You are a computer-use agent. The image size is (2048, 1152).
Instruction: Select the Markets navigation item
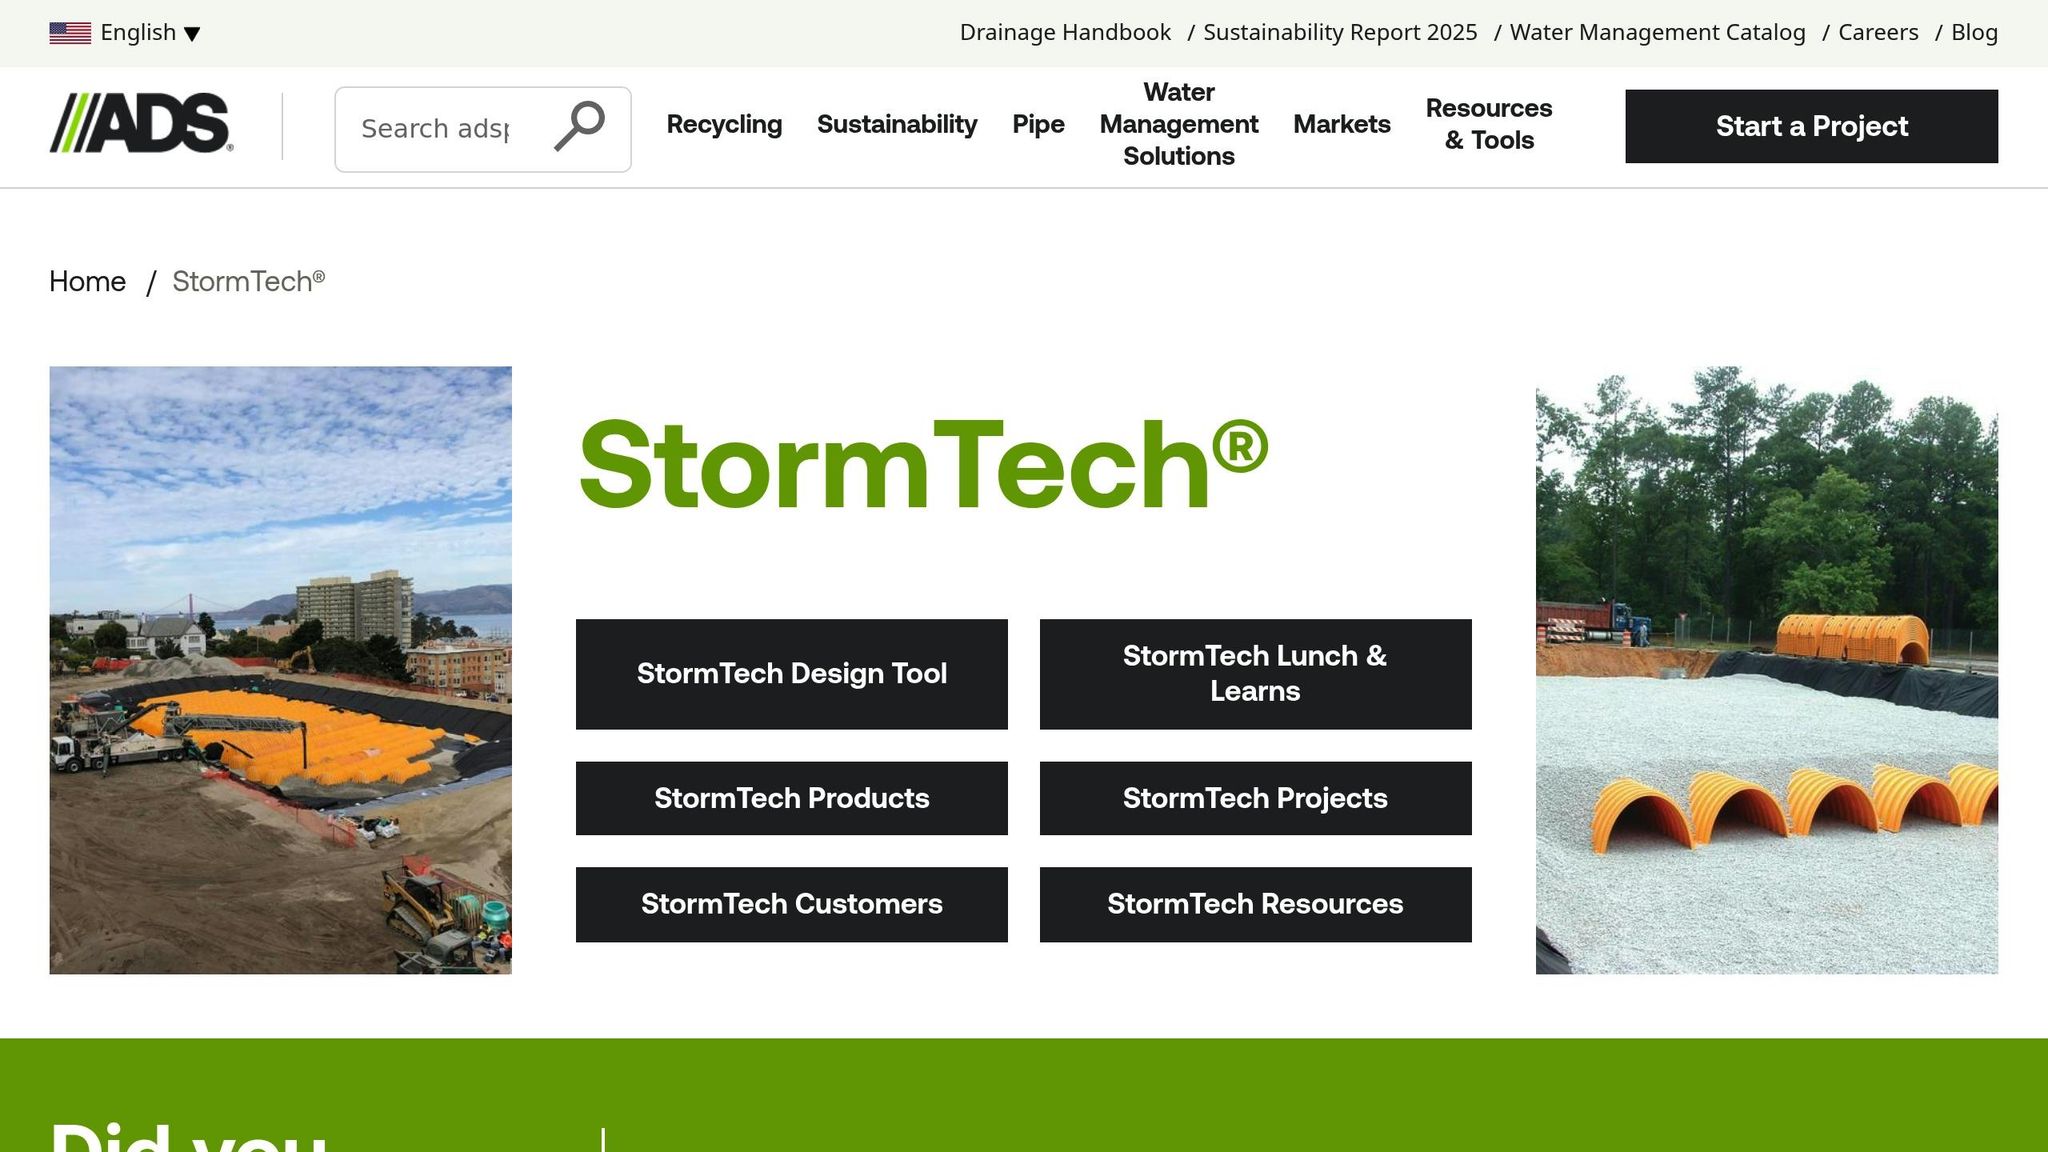pos(1342,124)
